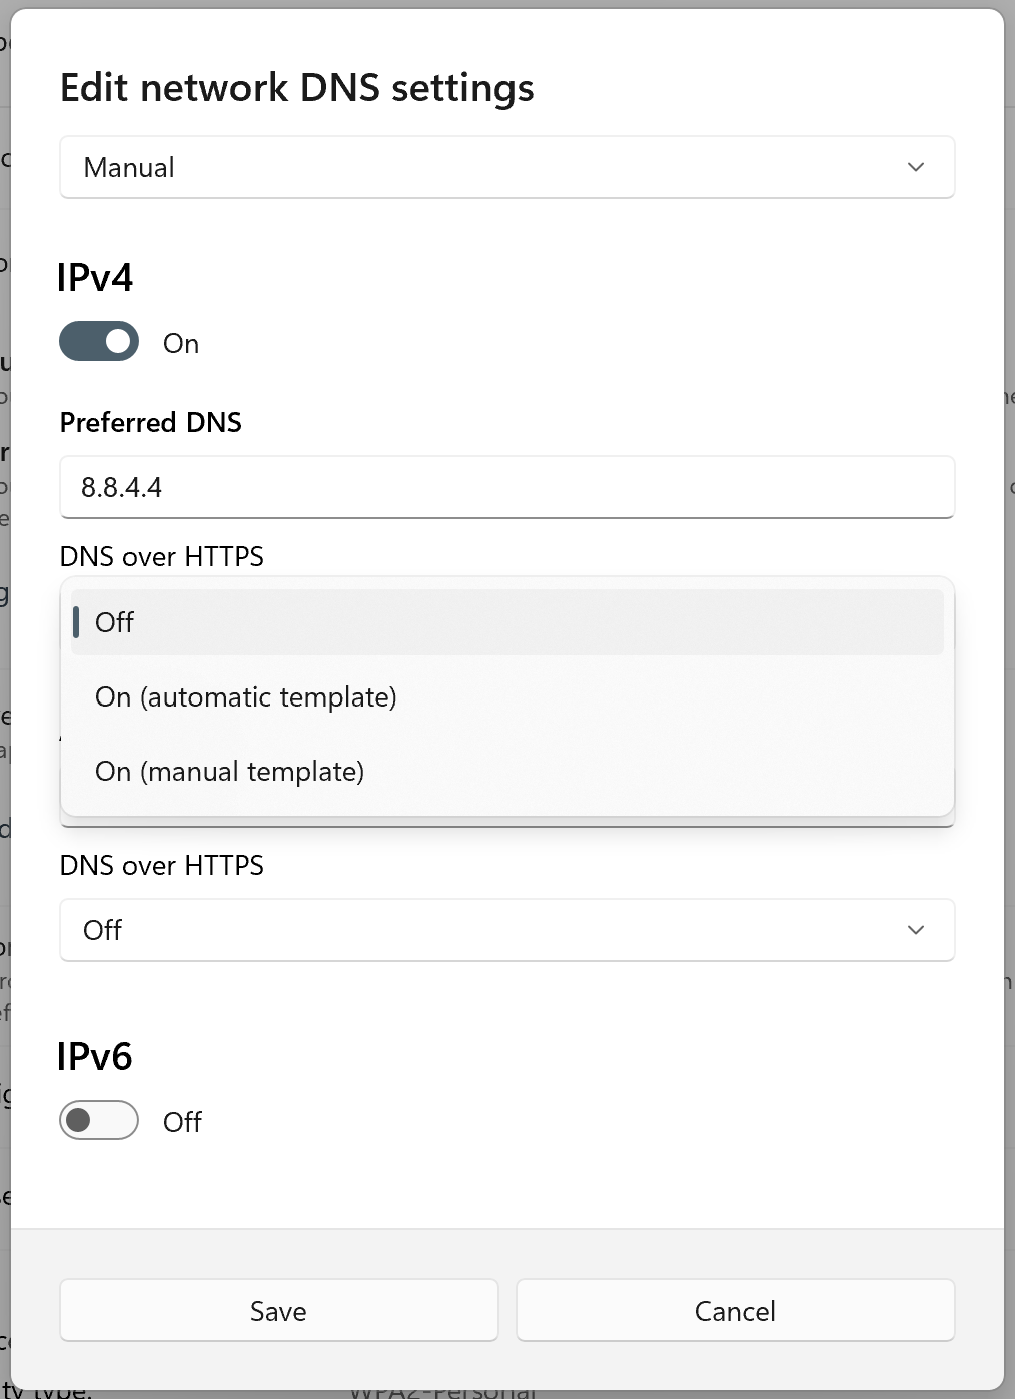Screen dimensions: 1016x1400
Task: Dismiss changes with Cancel
Action: click(735, 1310)
